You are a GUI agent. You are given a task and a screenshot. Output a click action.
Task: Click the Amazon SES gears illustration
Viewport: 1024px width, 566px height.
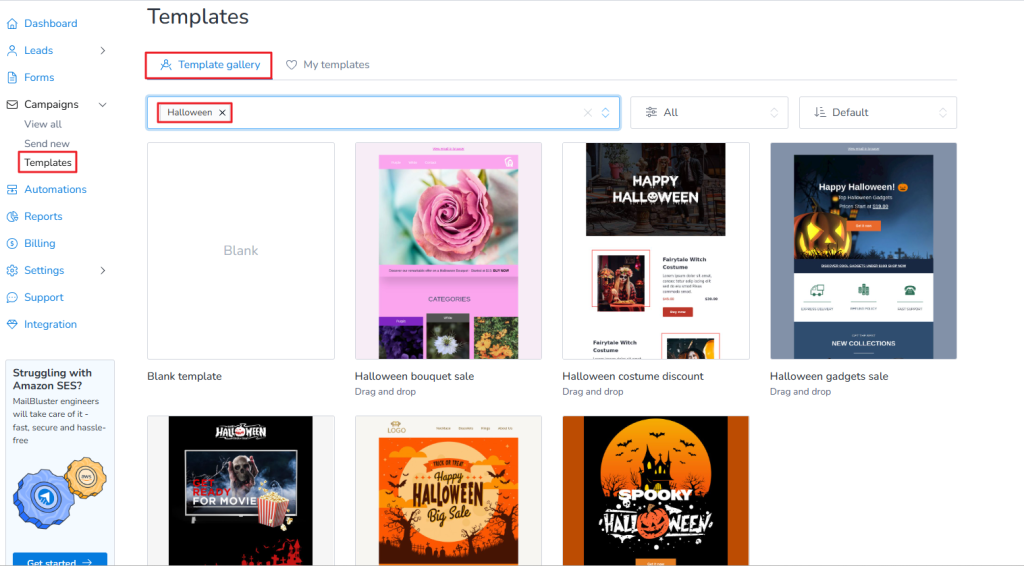click(x=59, y=493)
